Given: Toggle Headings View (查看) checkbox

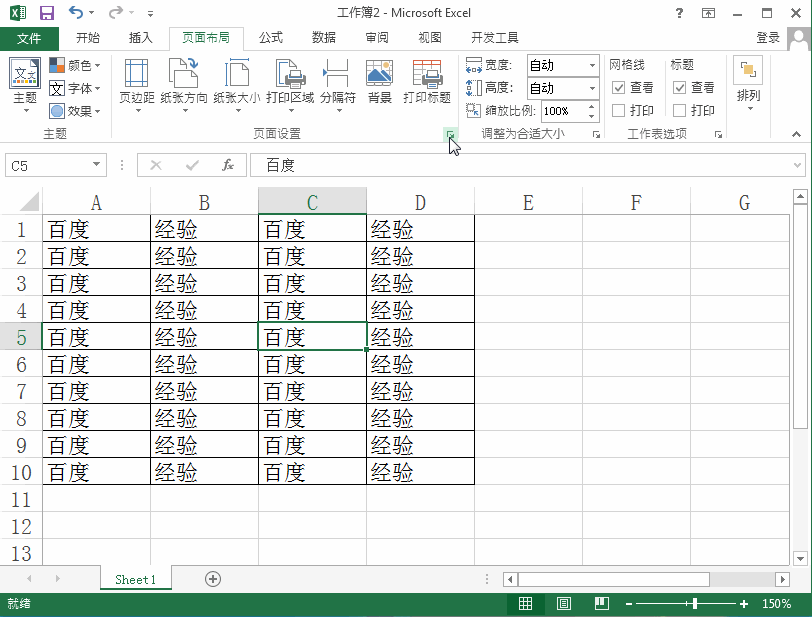Looking at the screenshot, I should pos(679,88).
